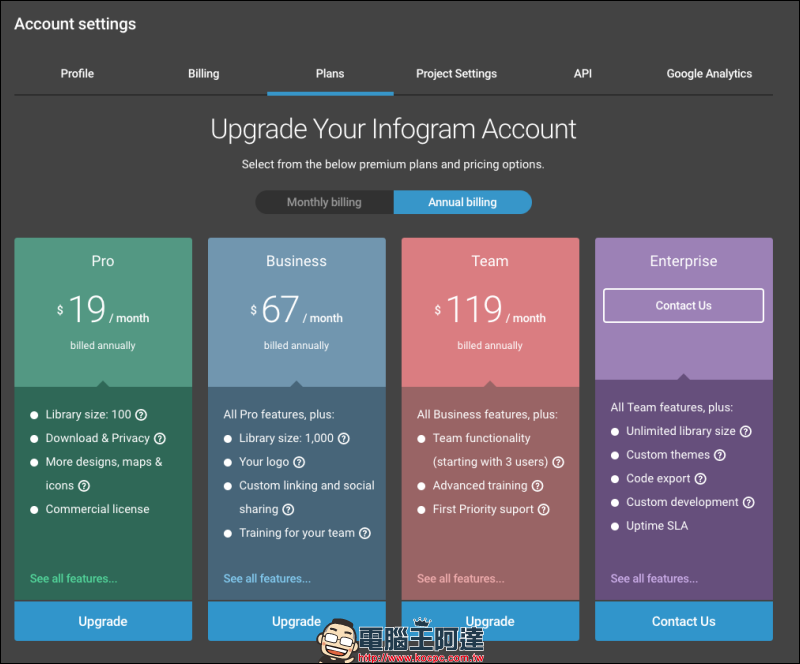
Task: Open help icon beside Unlimited library size
Action: click(746, 431)
